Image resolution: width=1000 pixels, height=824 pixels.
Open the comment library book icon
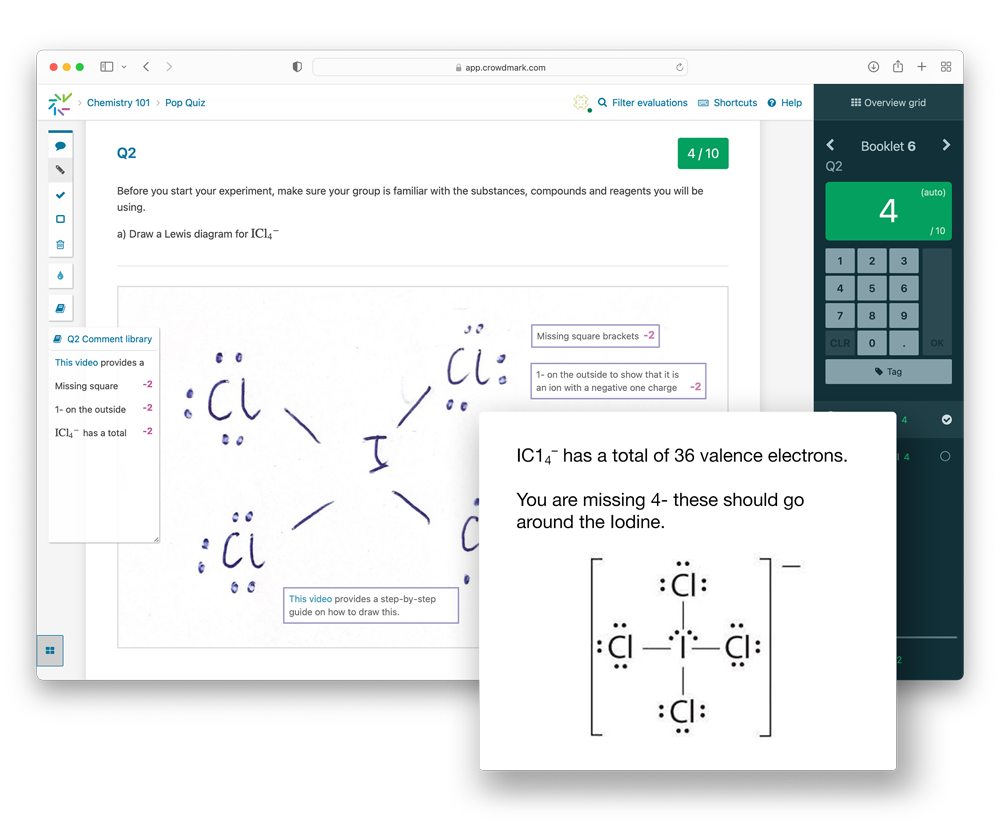pyautogui.click(x=60, y=308)
